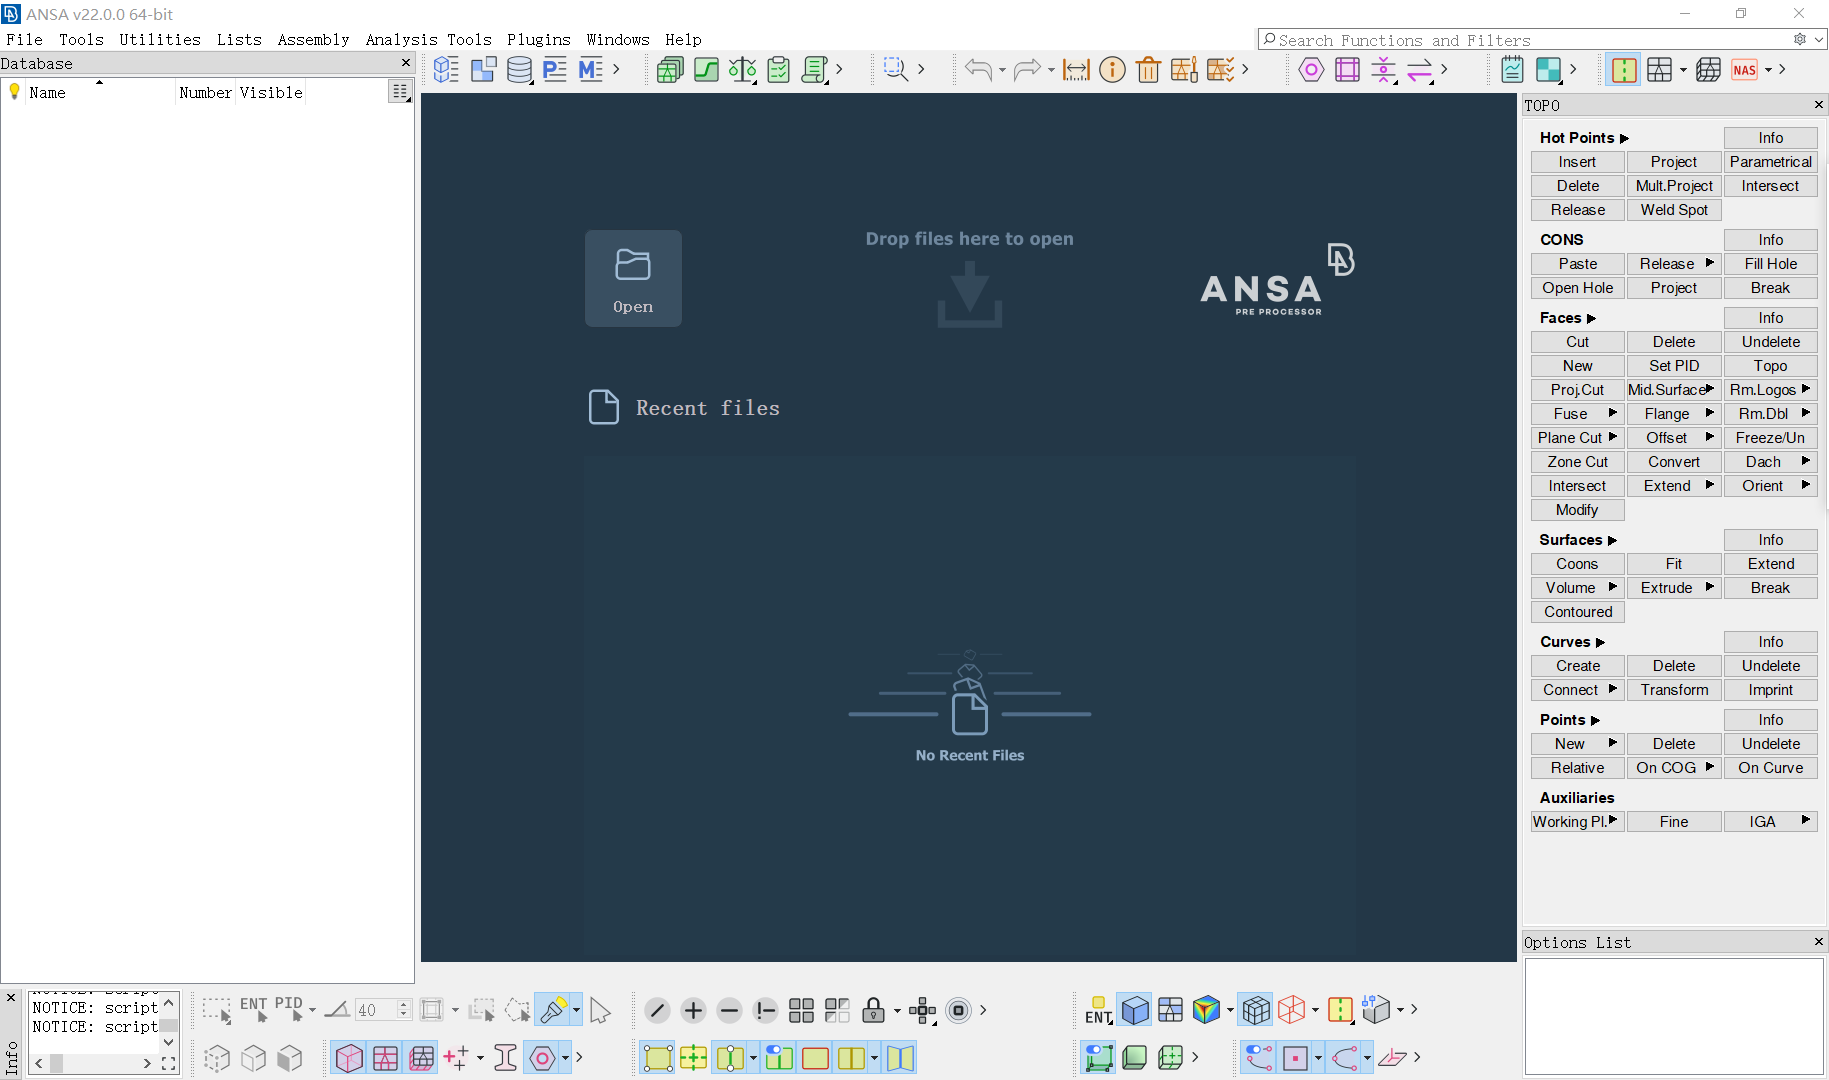Click the Open button to load files
This screenshot has height=1080, width=1829.
pos(632,278)
